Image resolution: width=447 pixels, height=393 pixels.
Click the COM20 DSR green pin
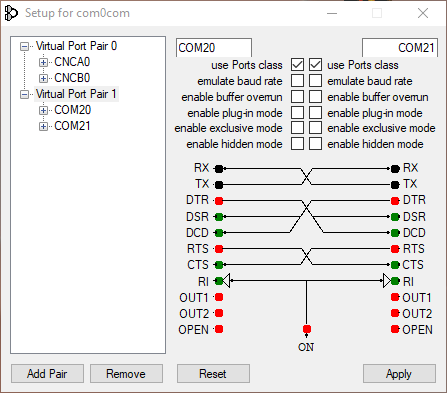click(x=219, y=217)
